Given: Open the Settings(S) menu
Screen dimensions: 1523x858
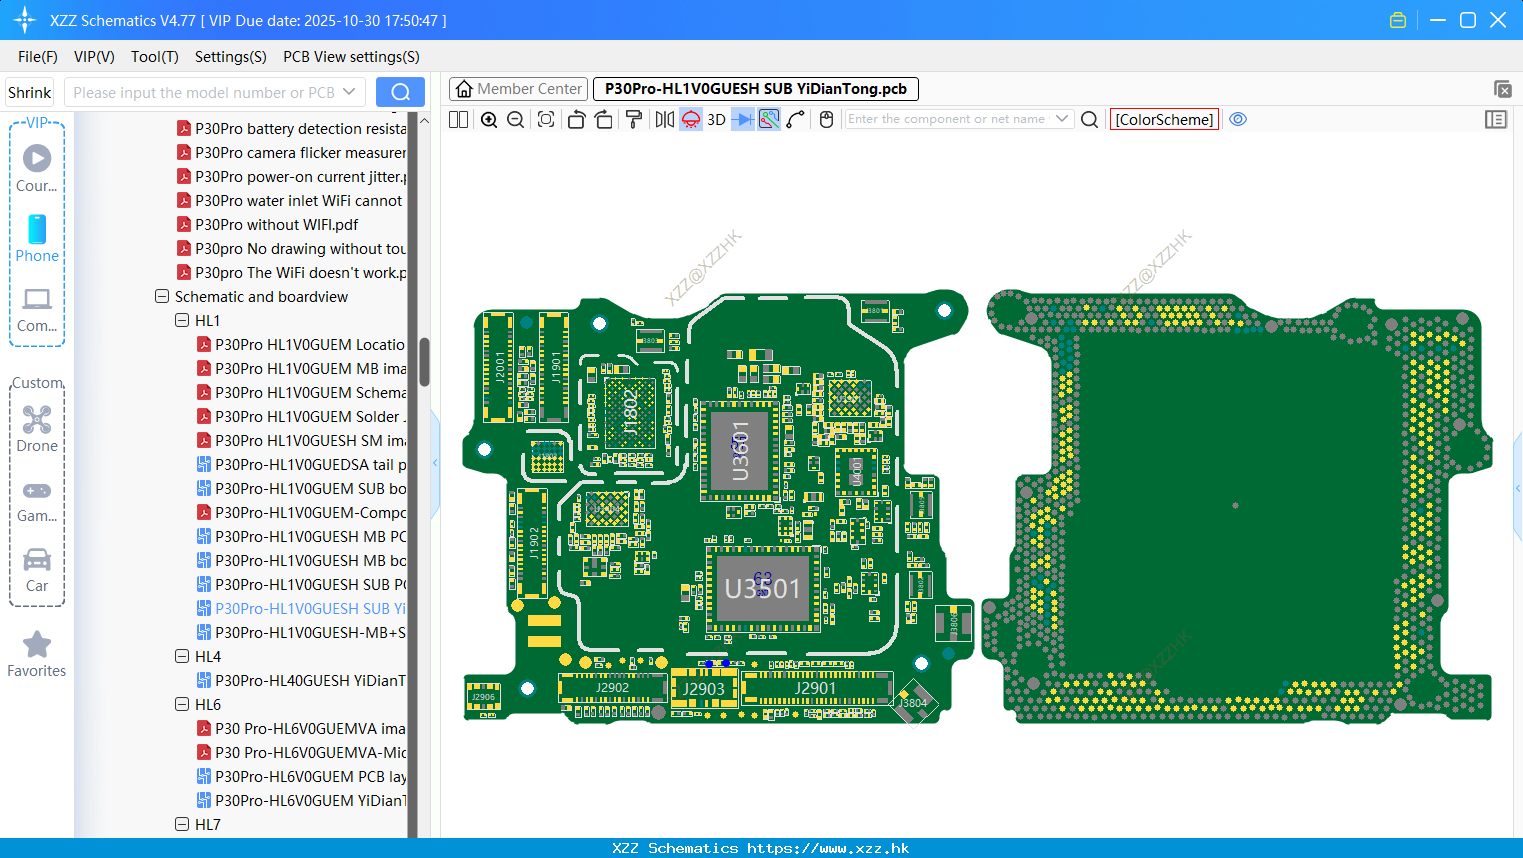Looking at the screenshot, I should pos(231,57).
